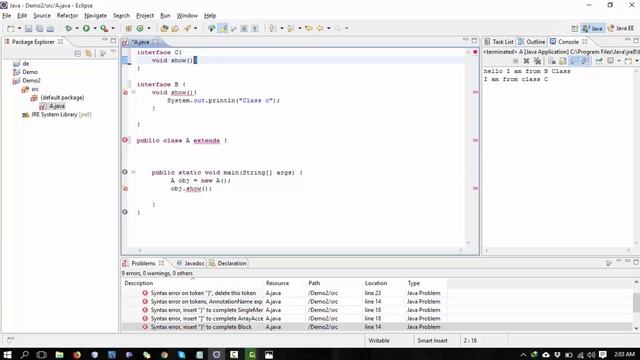Open the New file dropdown arrow
The image size is (640, 360).
pyautogui.click(x=19, y=28)
